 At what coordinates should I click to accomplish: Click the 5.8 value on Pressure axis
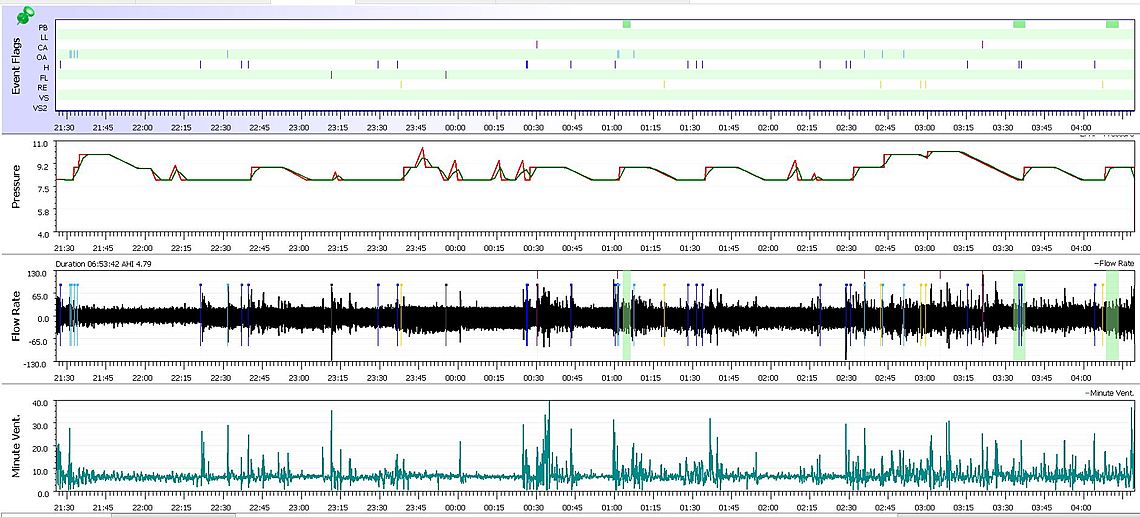tap(42, 212)
